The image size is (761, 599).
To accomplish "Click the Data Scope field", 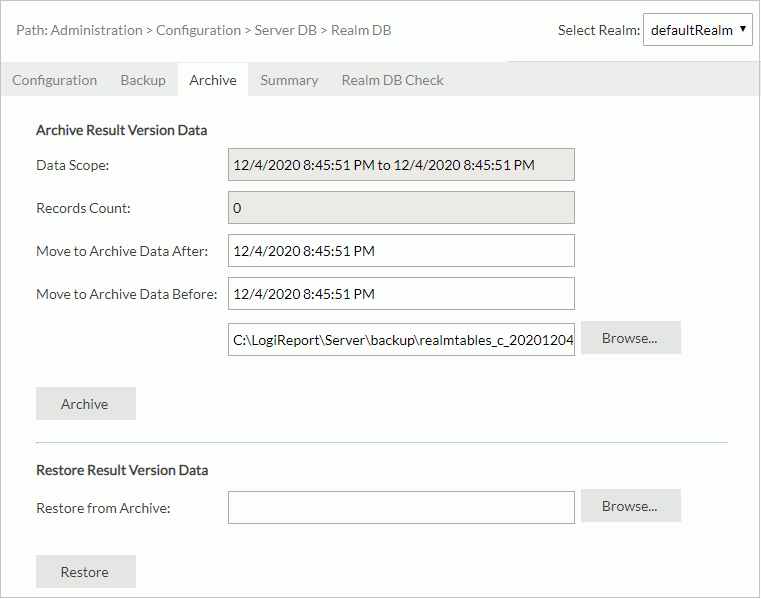I will (401, 165).
